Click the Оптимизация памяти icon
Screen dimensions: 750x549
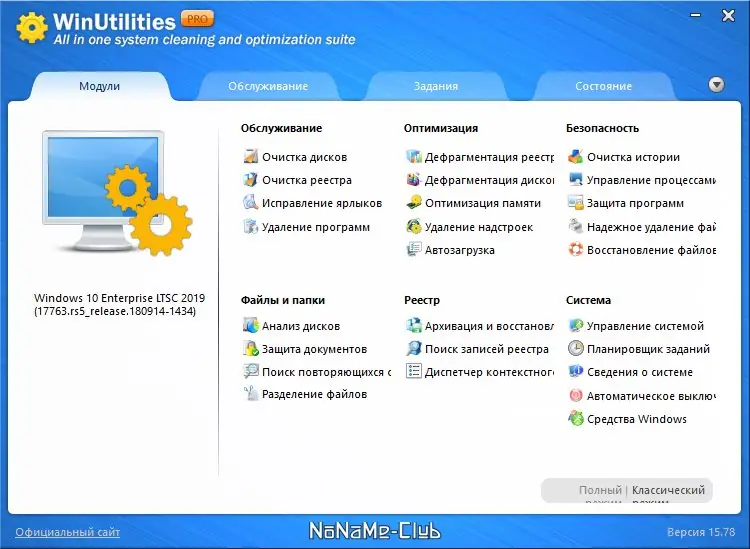(413, 202)
